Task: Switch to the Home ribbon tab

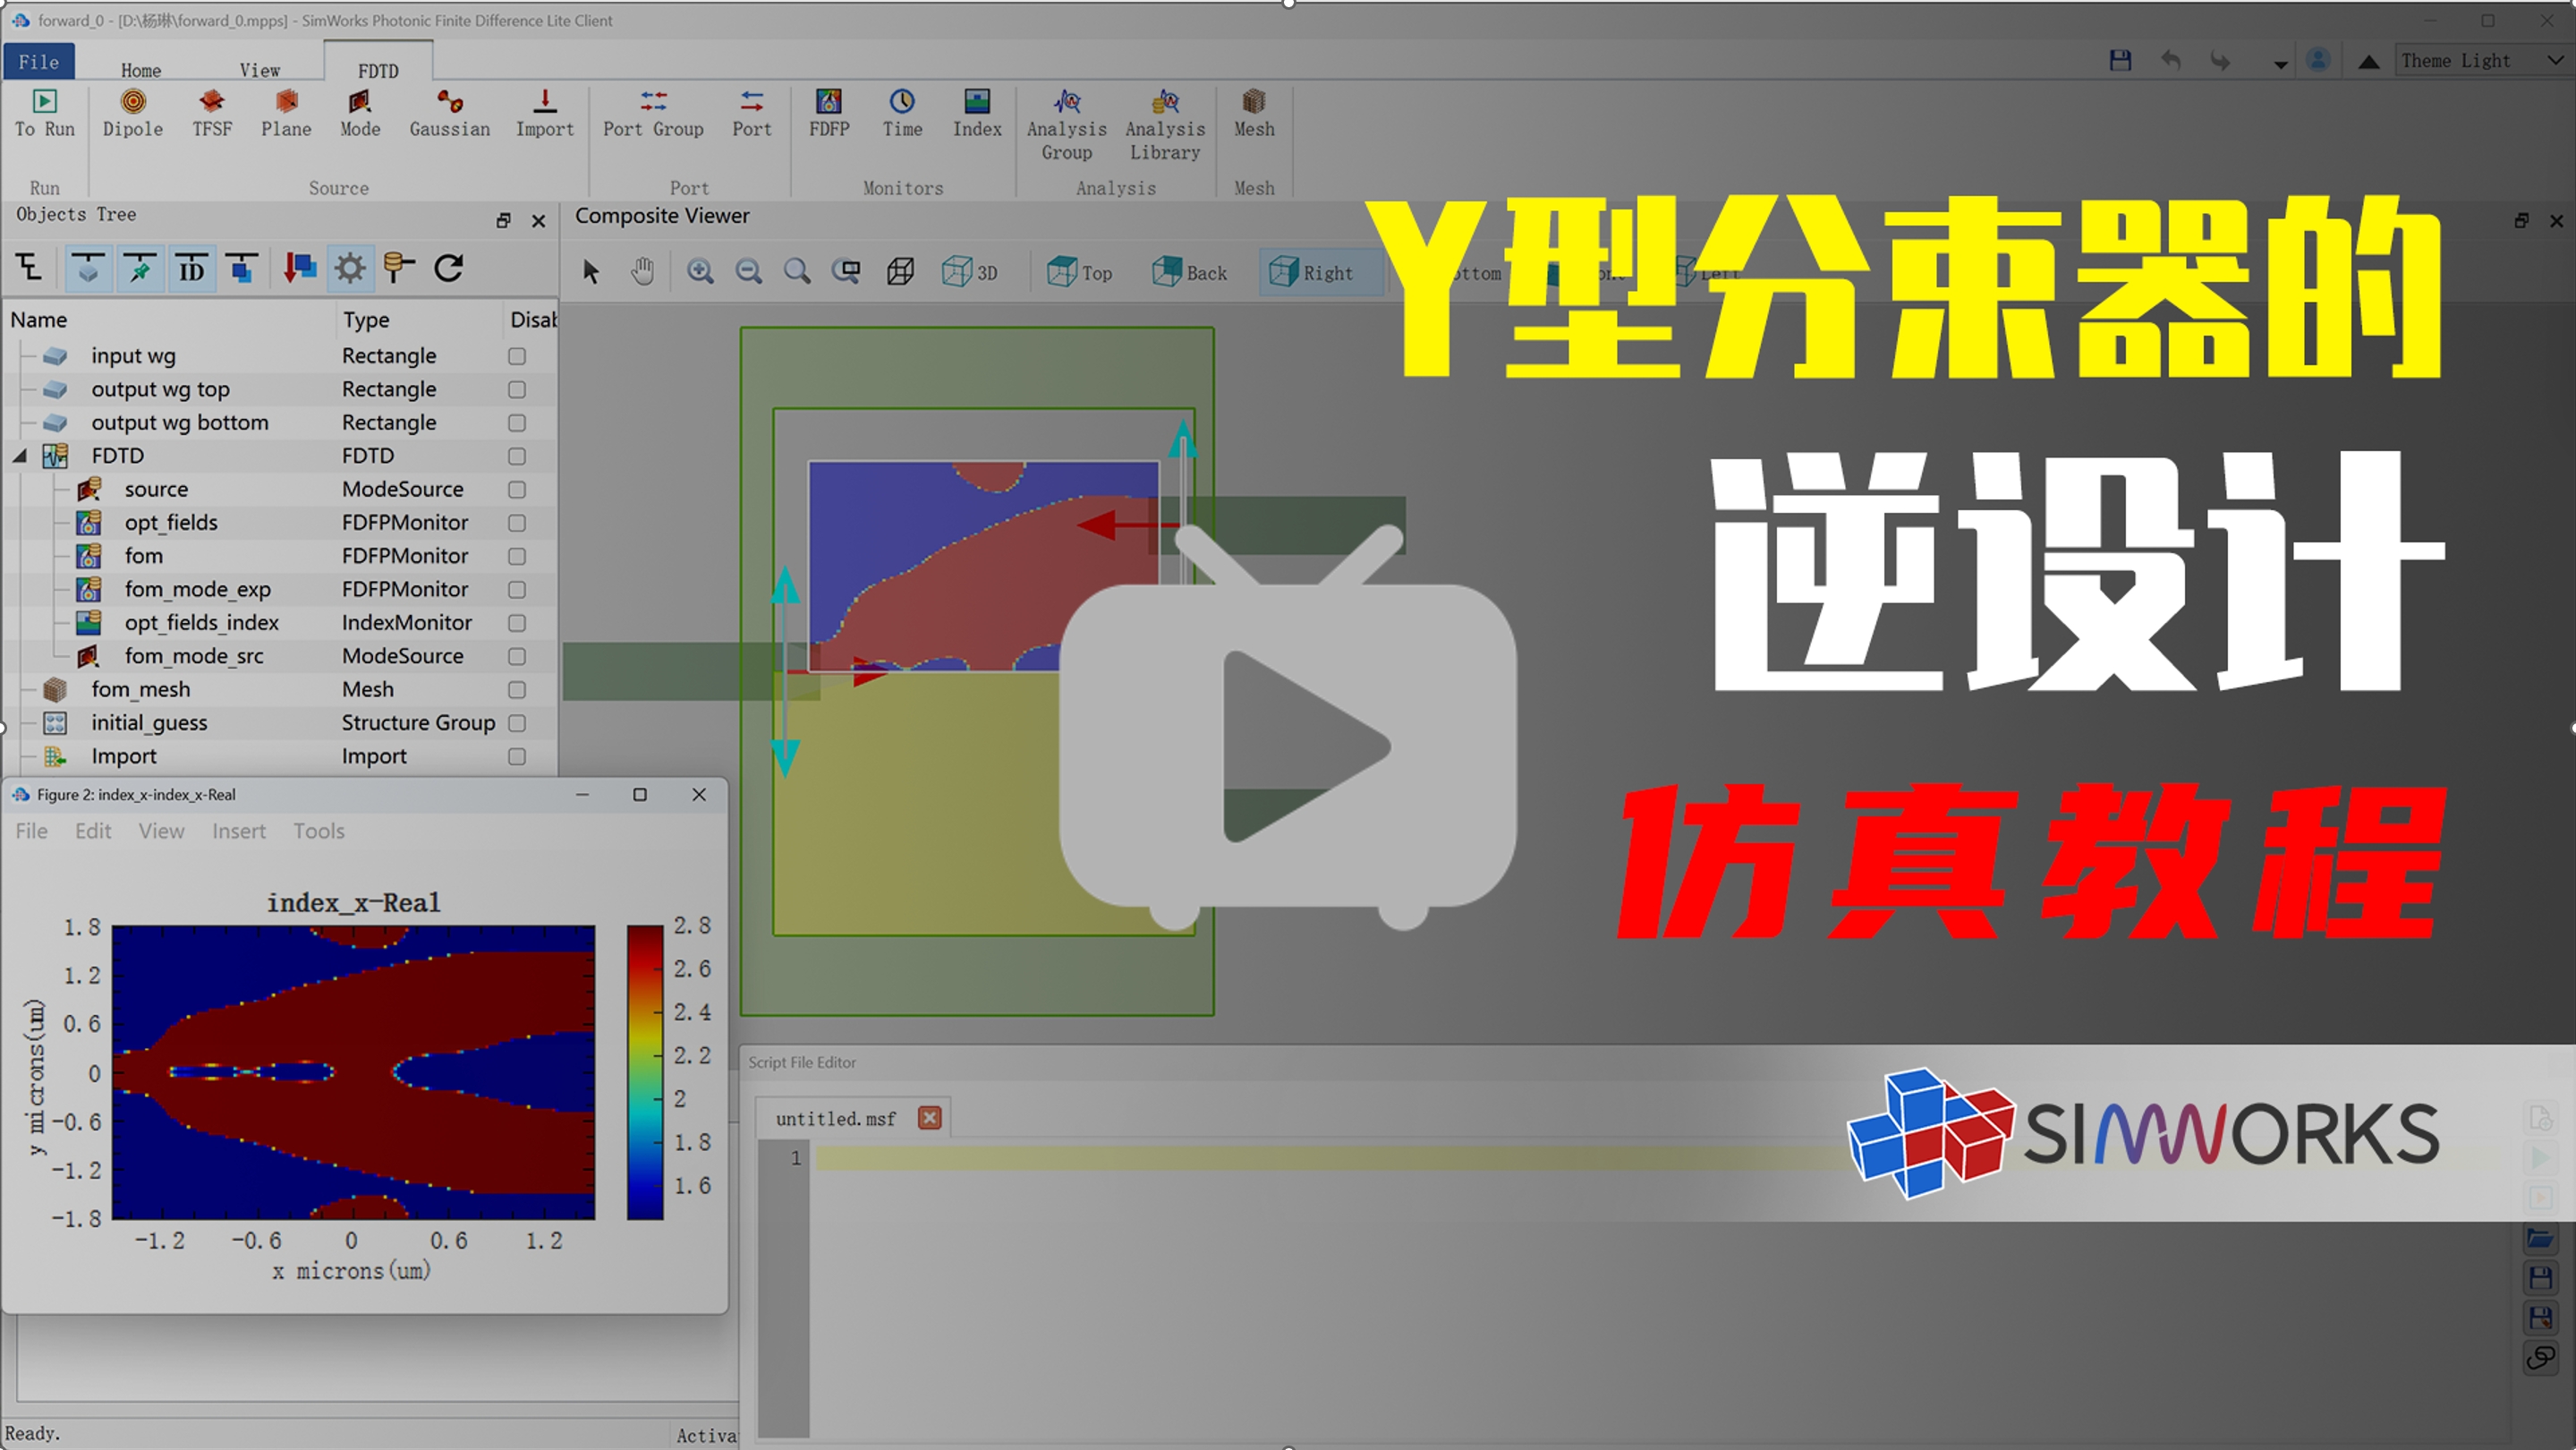Action: tap(141, 70)
